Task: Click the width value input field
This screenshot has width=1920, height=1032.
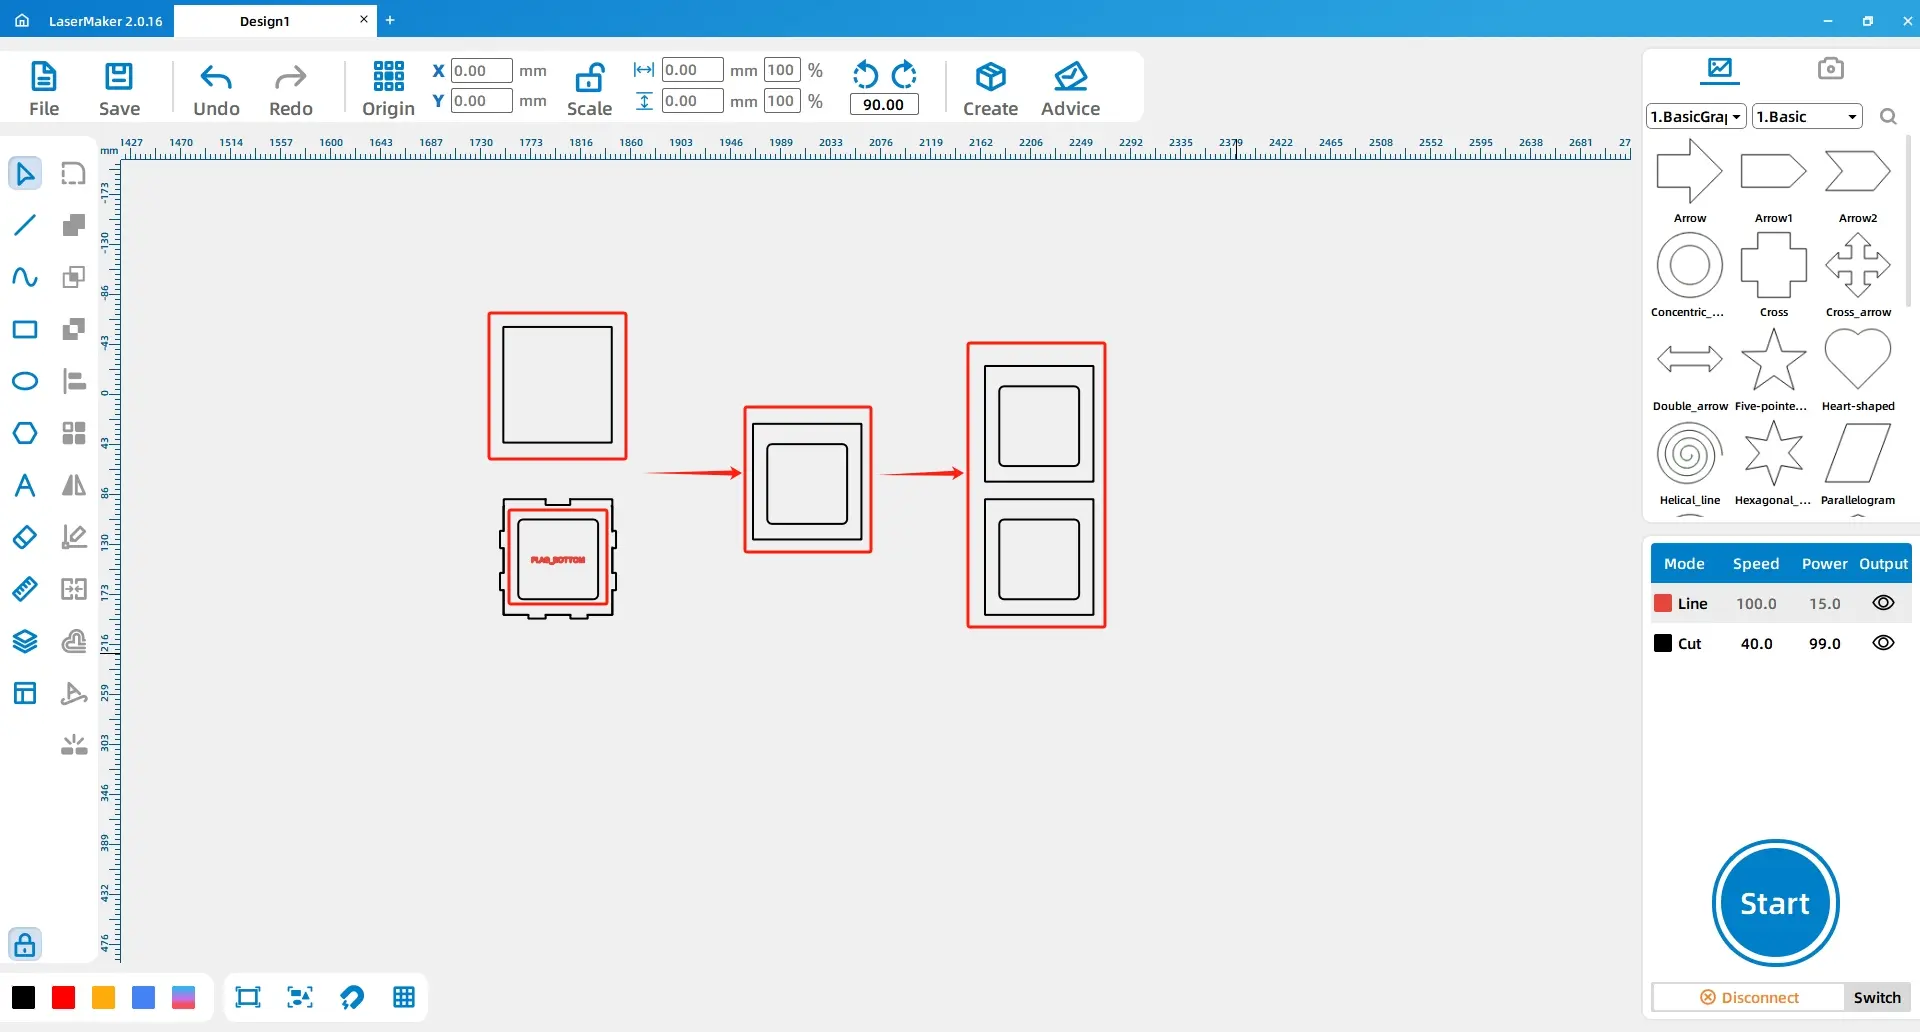Action: 692,70
